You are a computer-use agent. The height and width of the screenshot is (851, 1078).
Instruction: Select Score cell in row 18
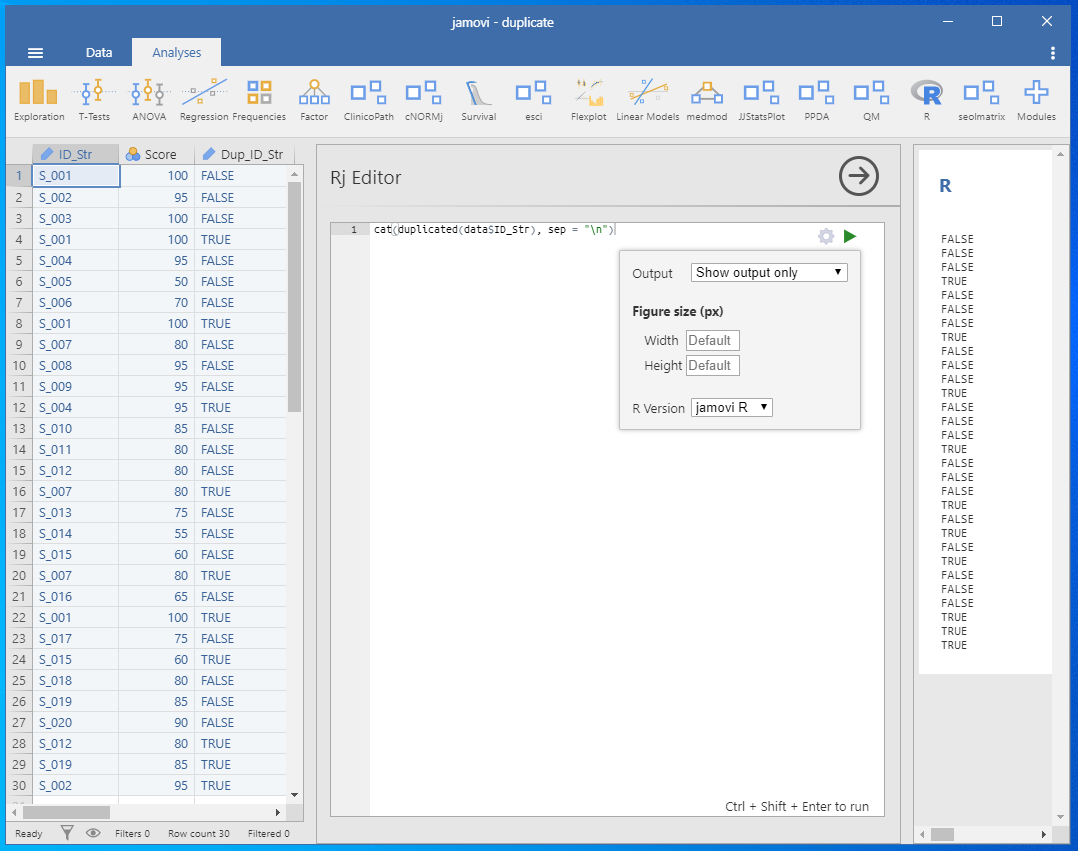157,533
